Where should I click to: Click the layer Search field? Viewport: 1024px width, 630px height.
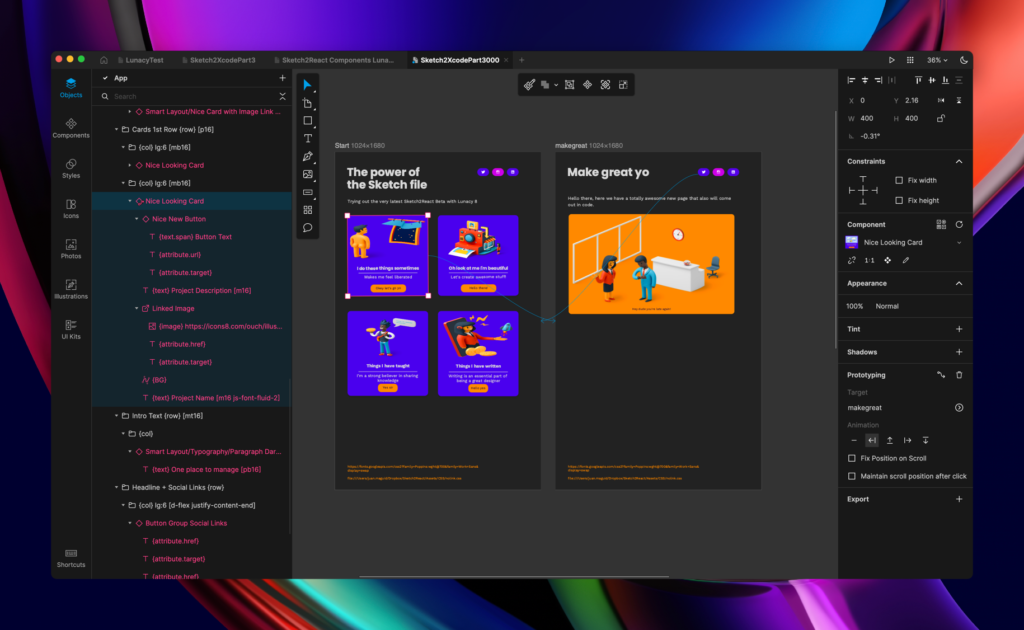point(193,97)
